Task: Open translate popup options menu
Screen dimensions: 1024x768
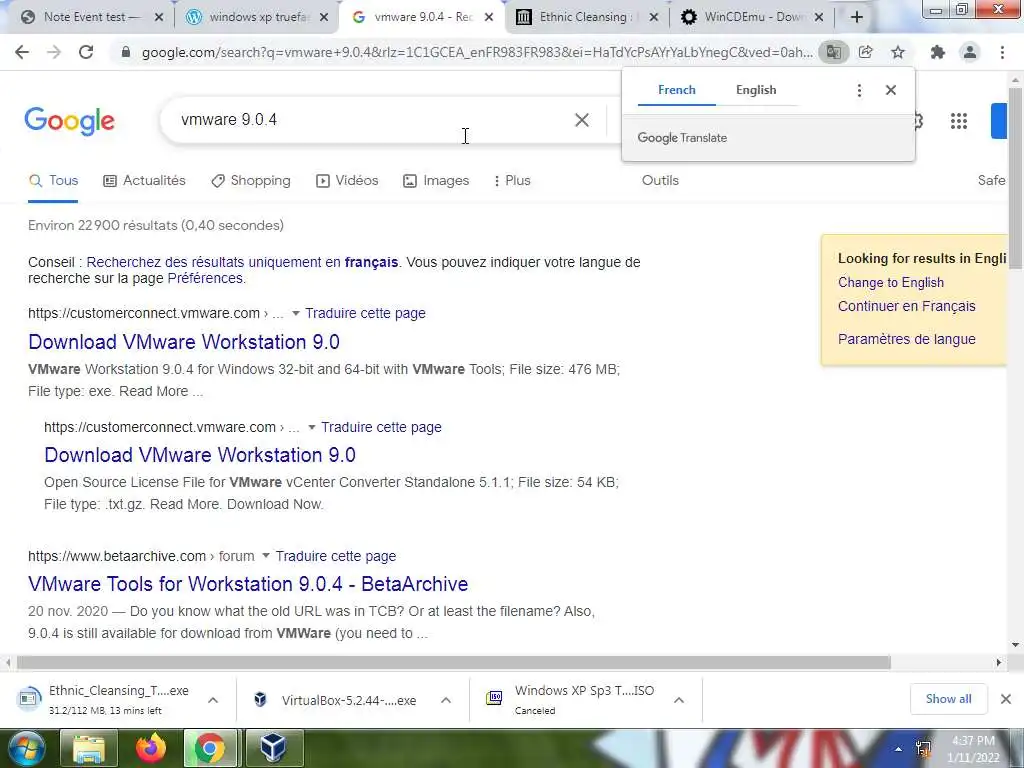Action: [859, 90]
